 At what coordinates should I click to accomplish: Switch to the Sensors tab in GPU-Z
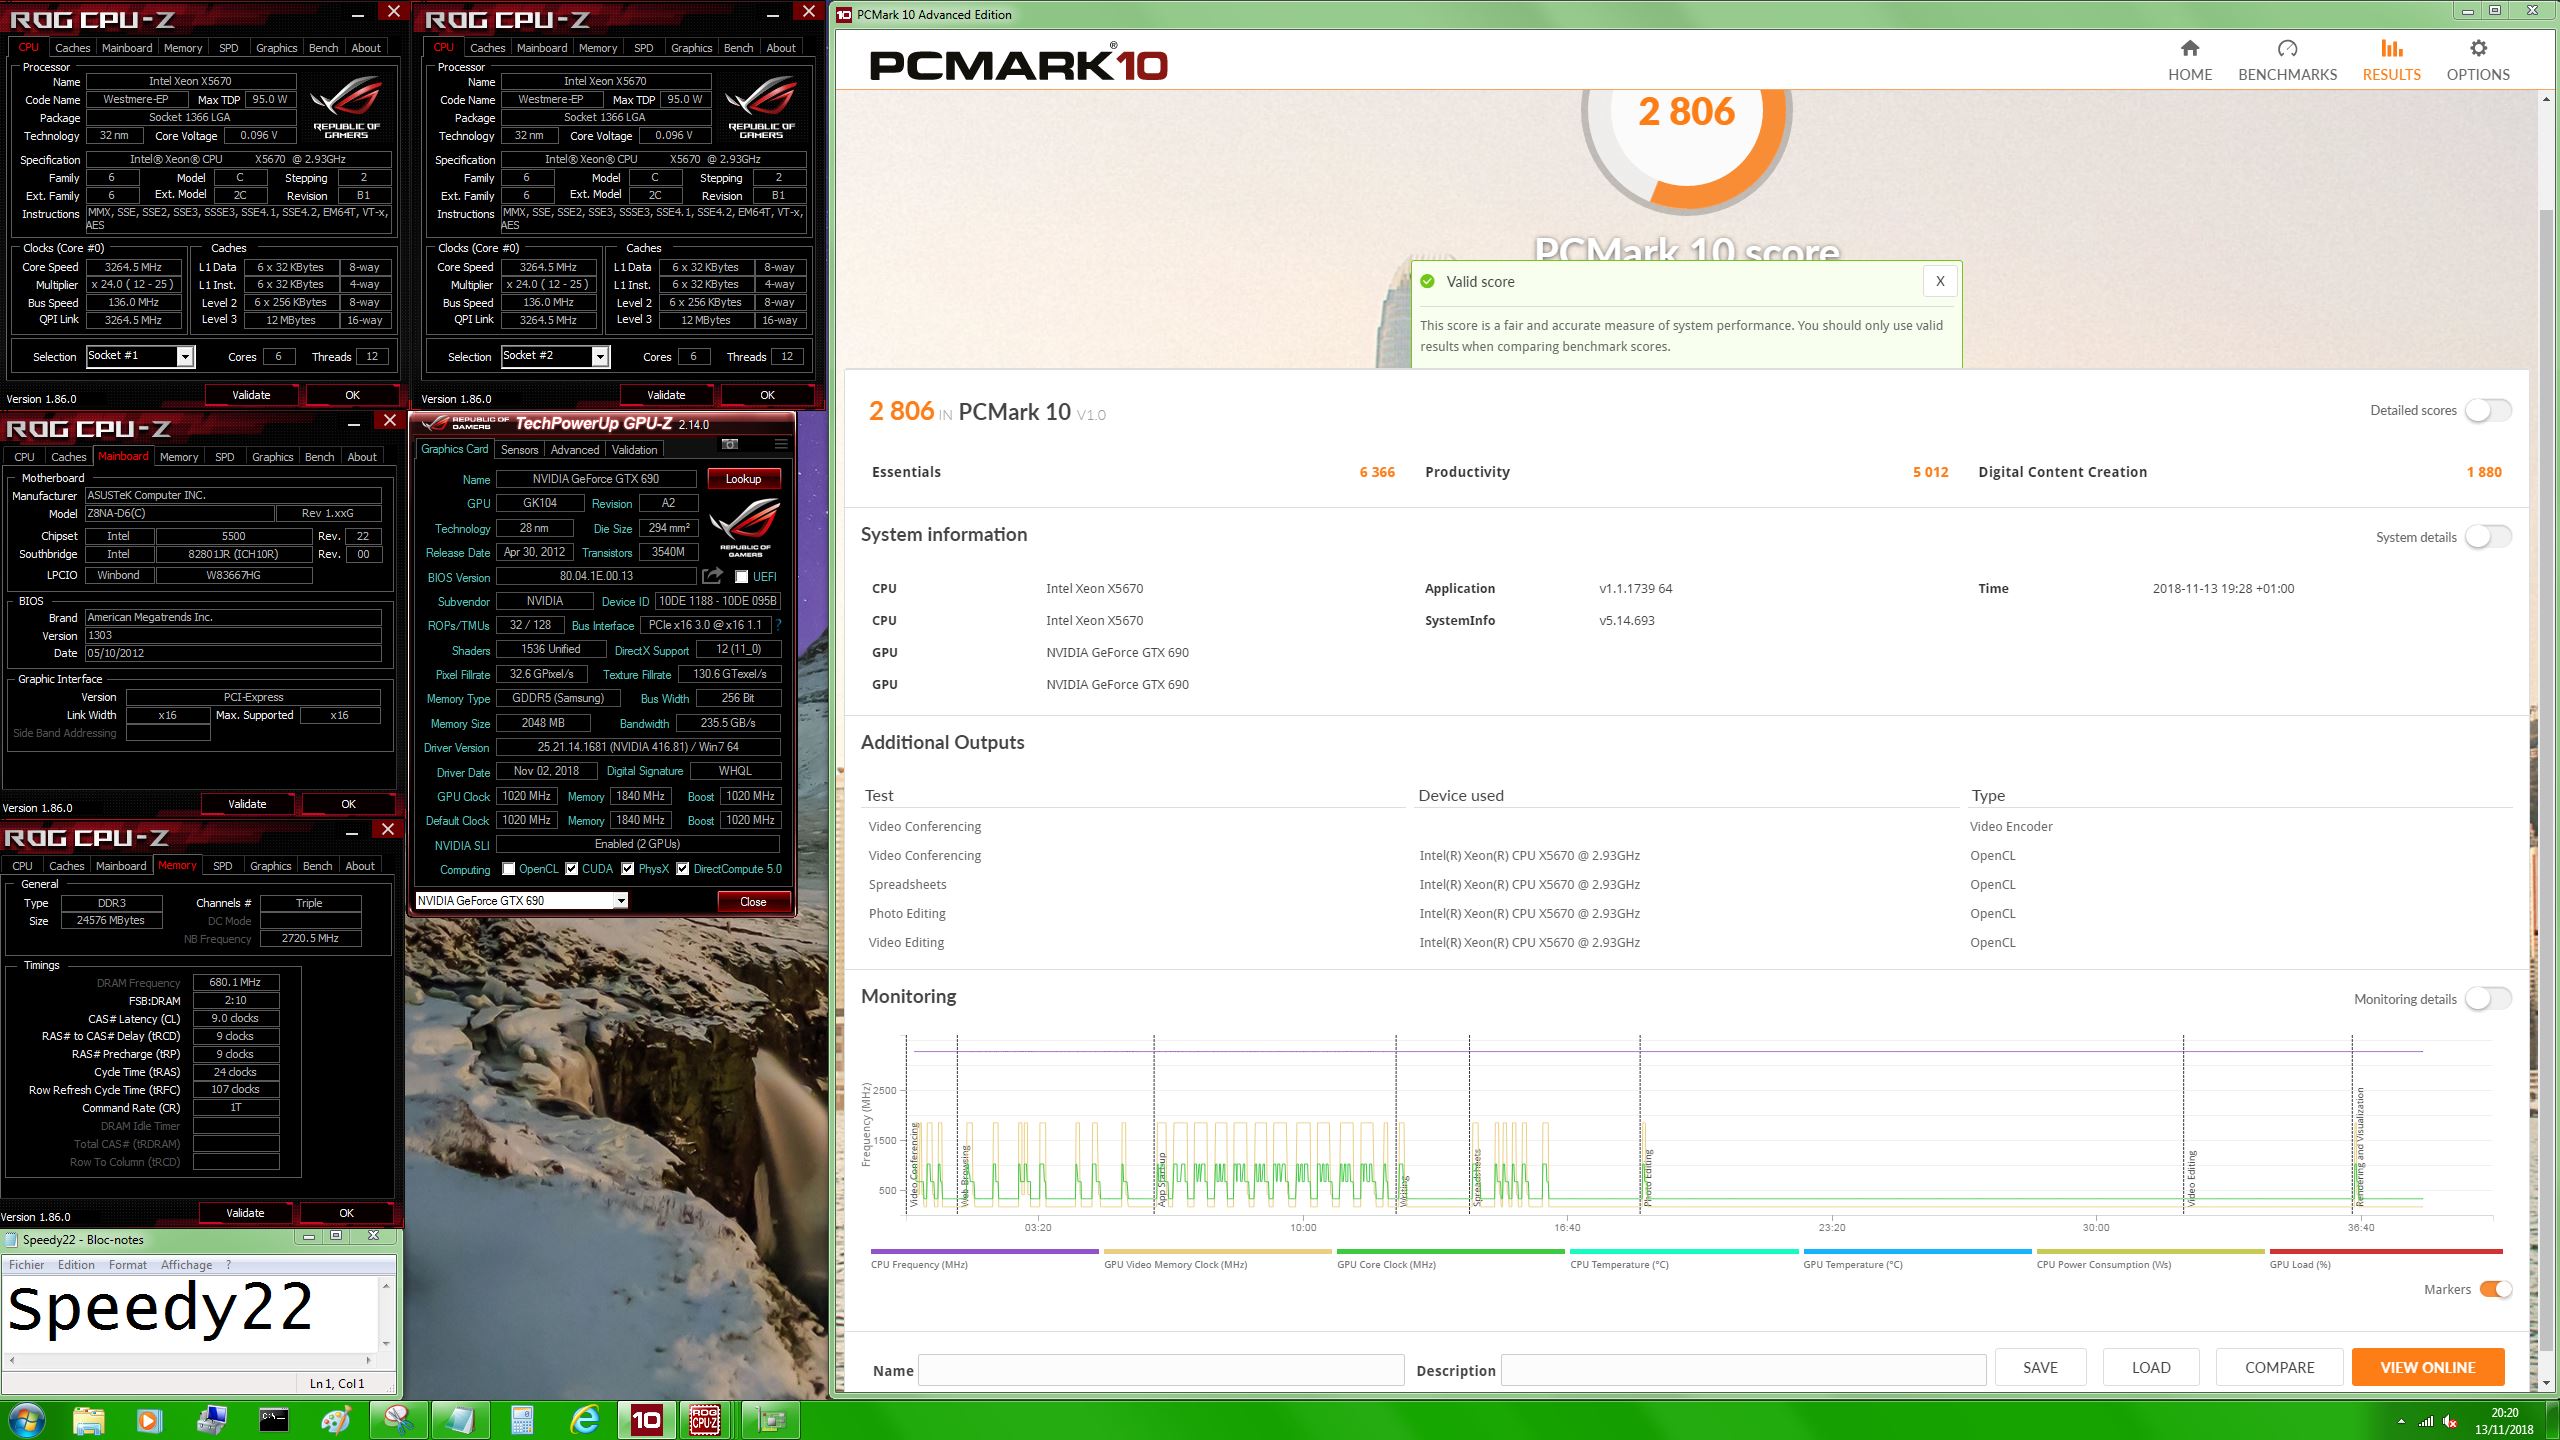point(519,450)
